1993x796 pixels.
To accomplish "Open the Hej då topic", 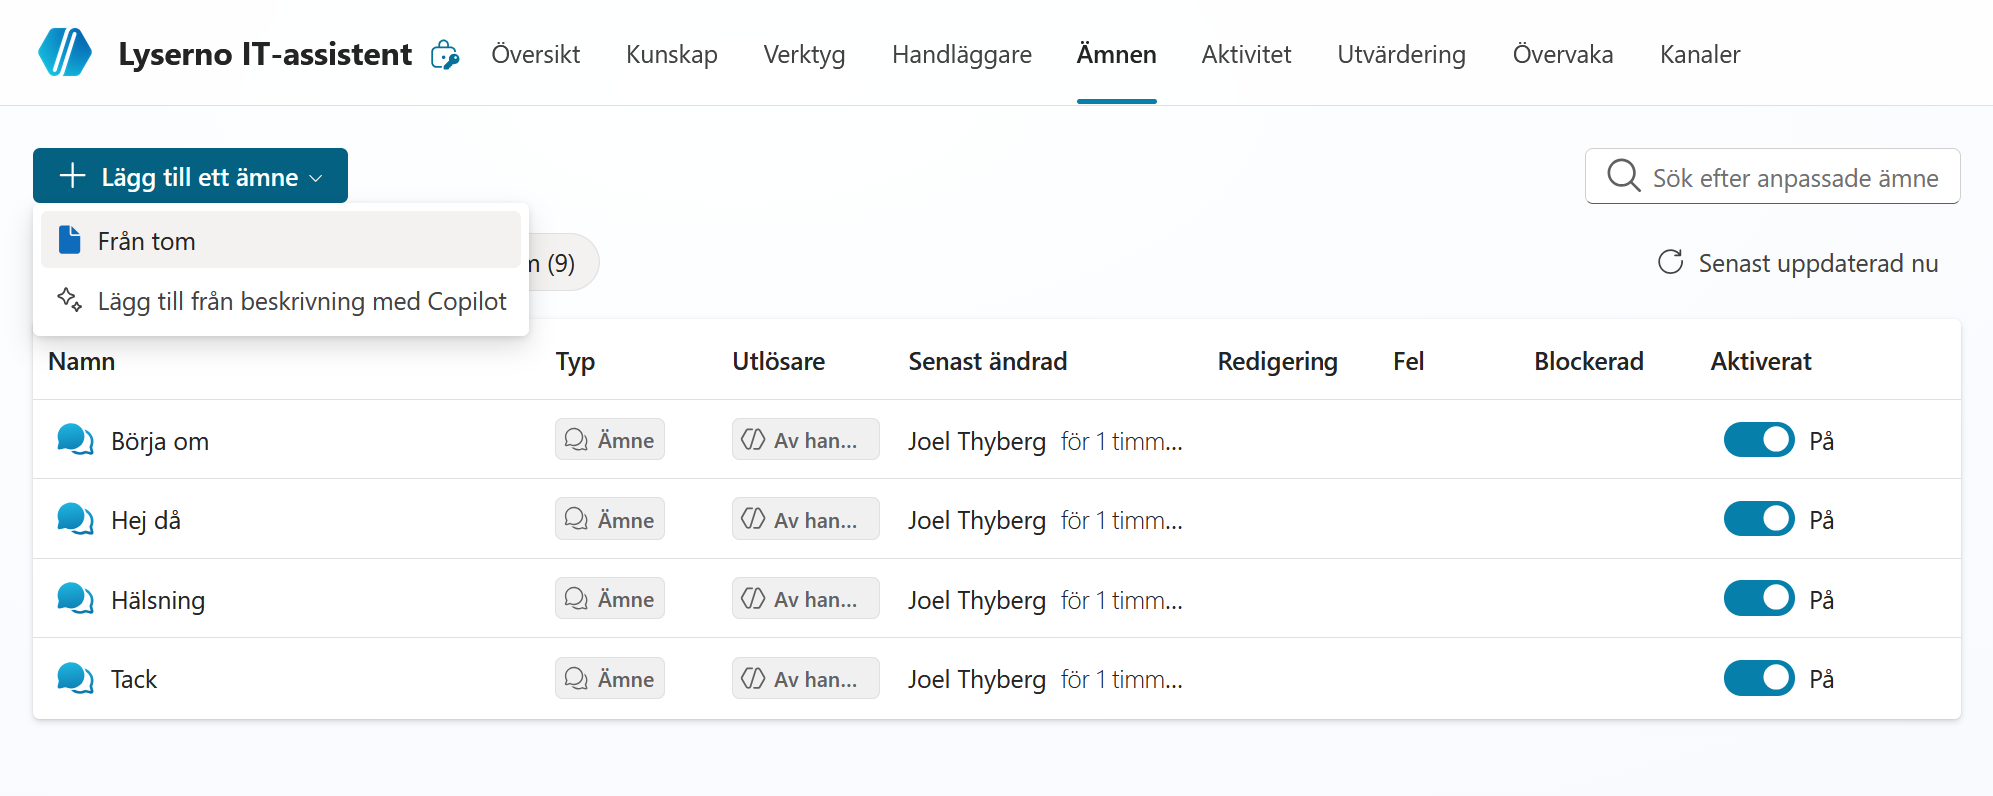I will click(146, 520).
